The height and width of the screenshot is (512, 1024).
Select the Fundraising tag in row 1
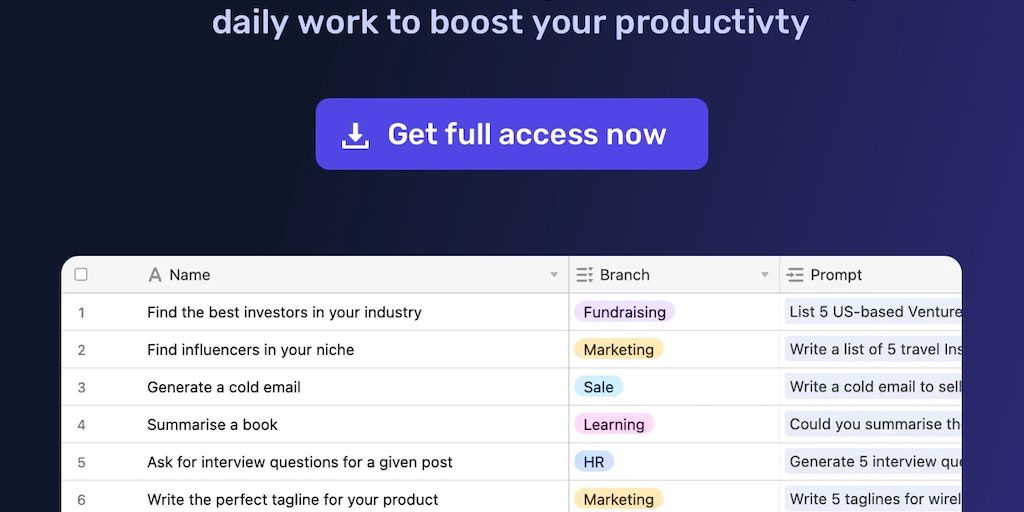click(x=624, y=312)
